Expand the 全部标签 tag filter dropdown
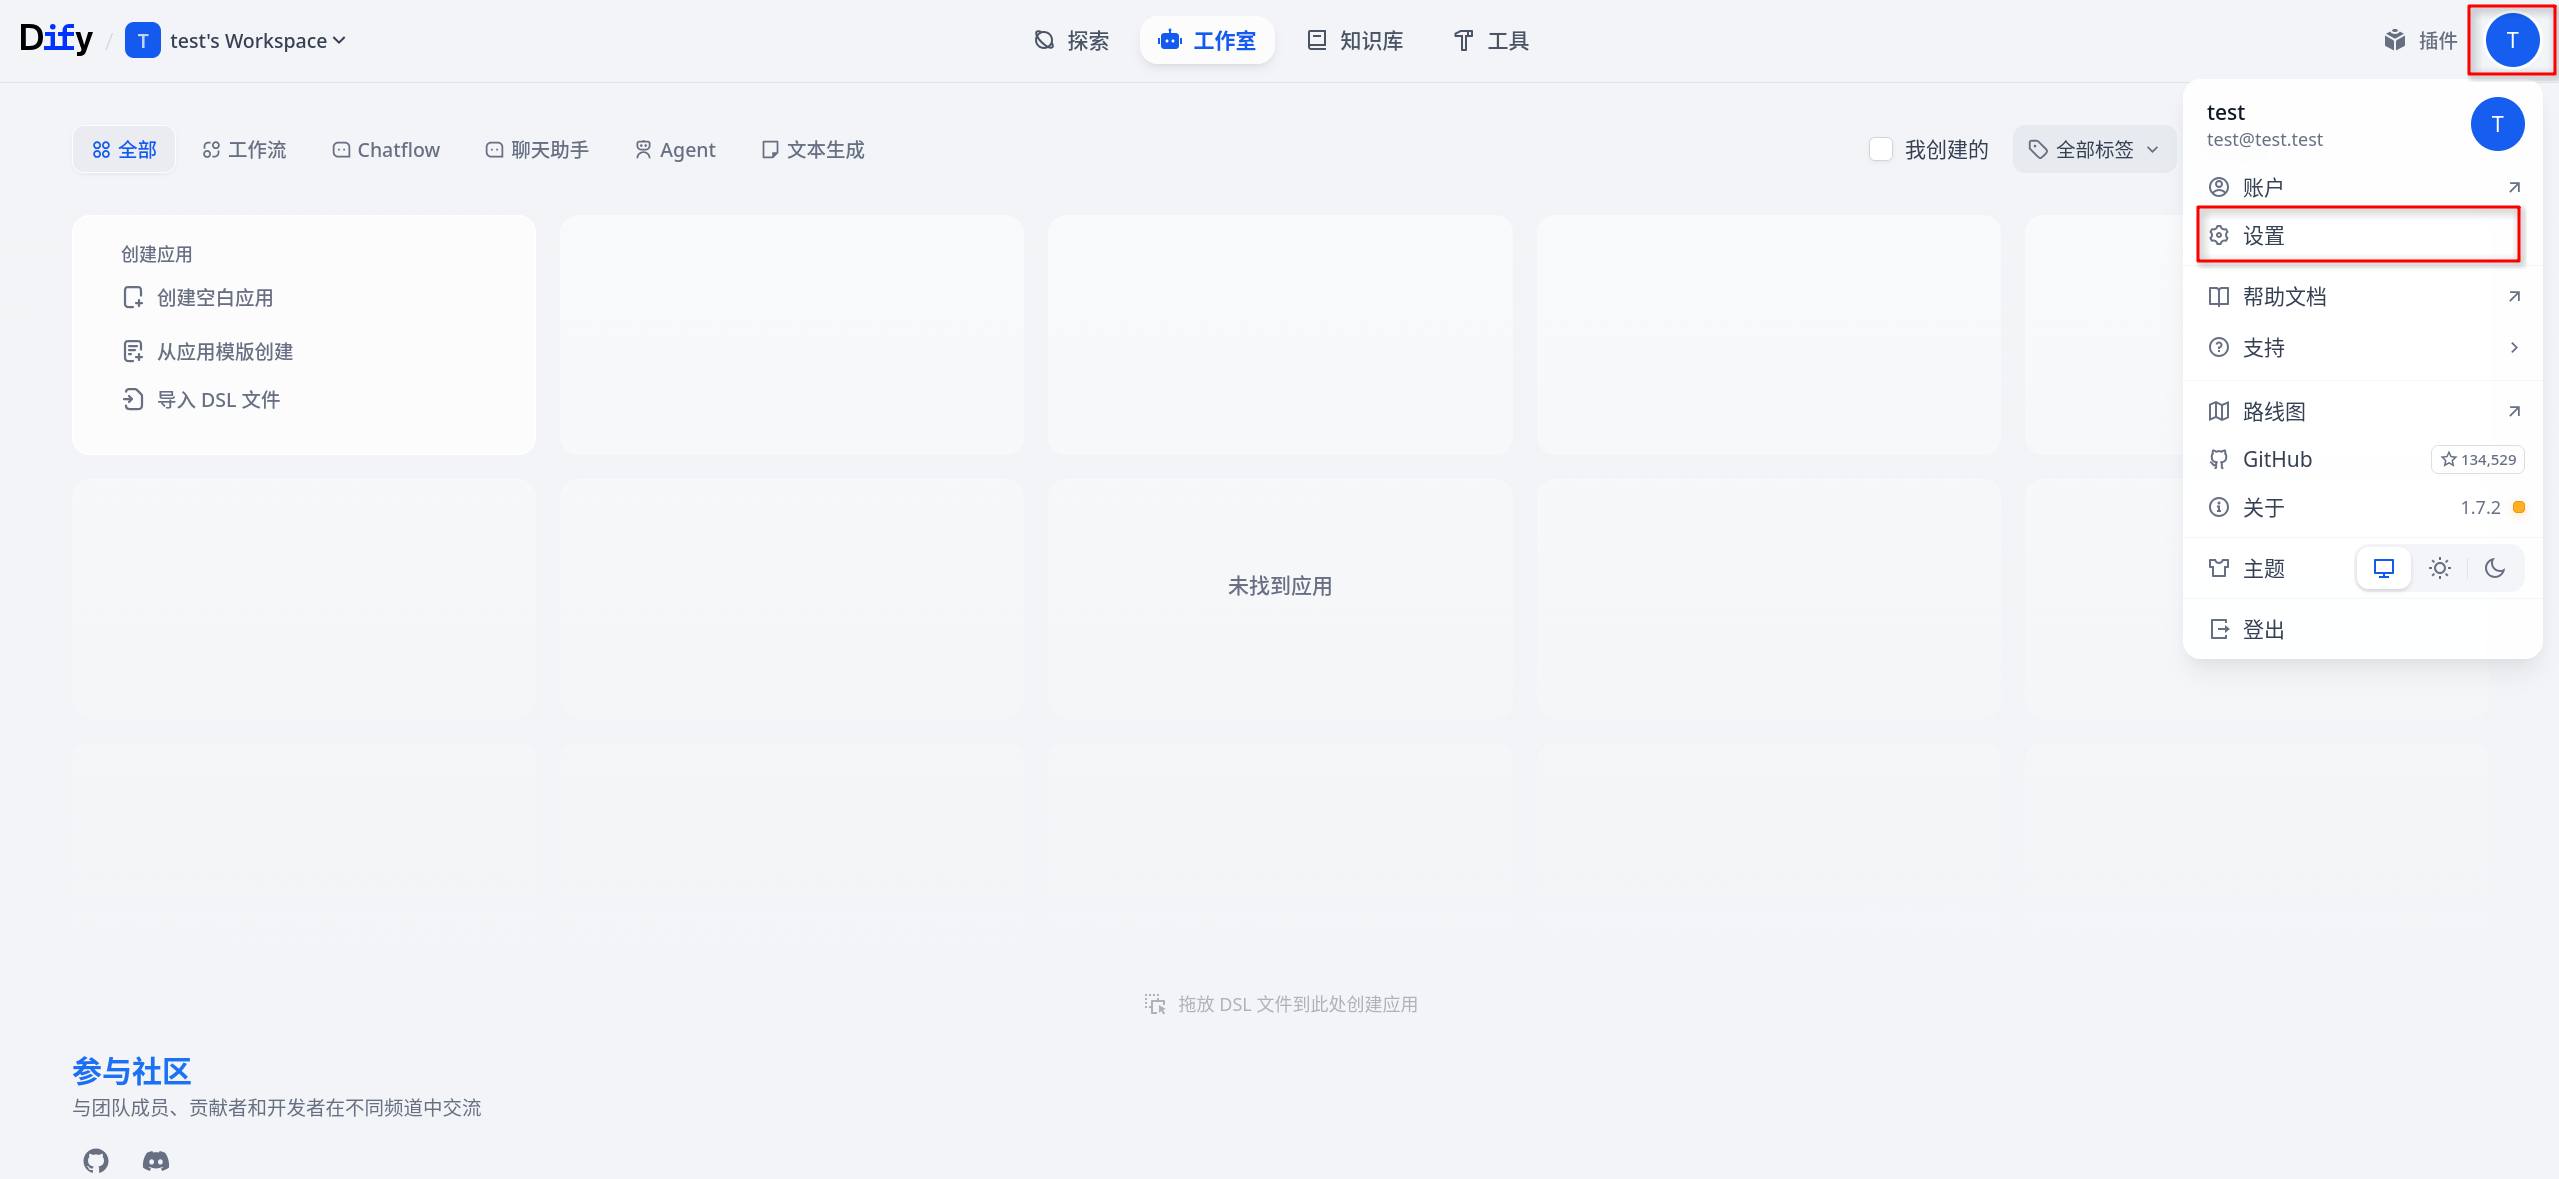Image resolution: width=2559 pixels, height=1179 pixels. coord(2094,149)
